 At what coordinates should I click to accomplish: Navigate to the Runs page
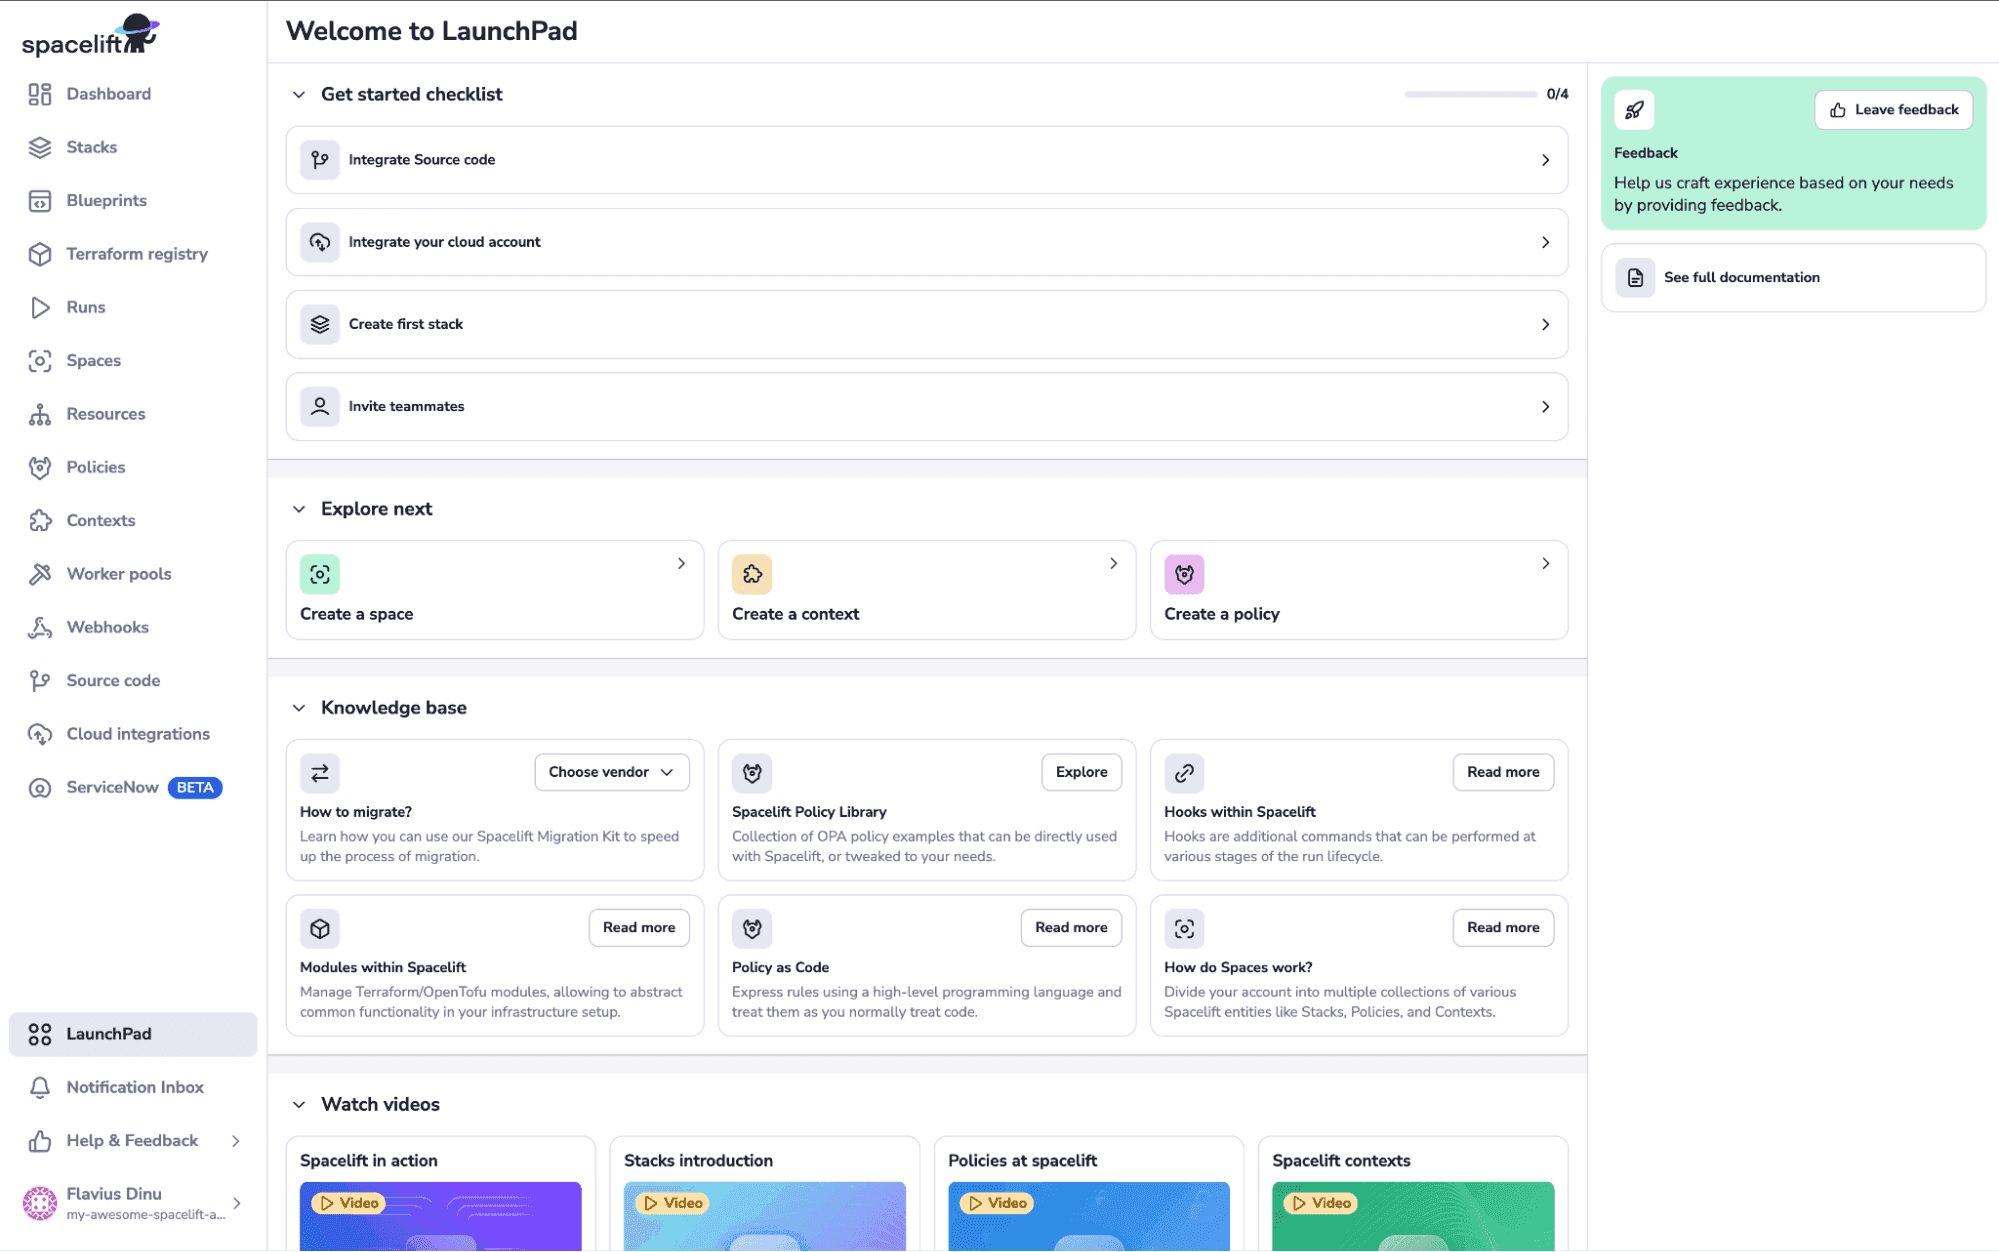pyautogui.click(x=85, y=307)
